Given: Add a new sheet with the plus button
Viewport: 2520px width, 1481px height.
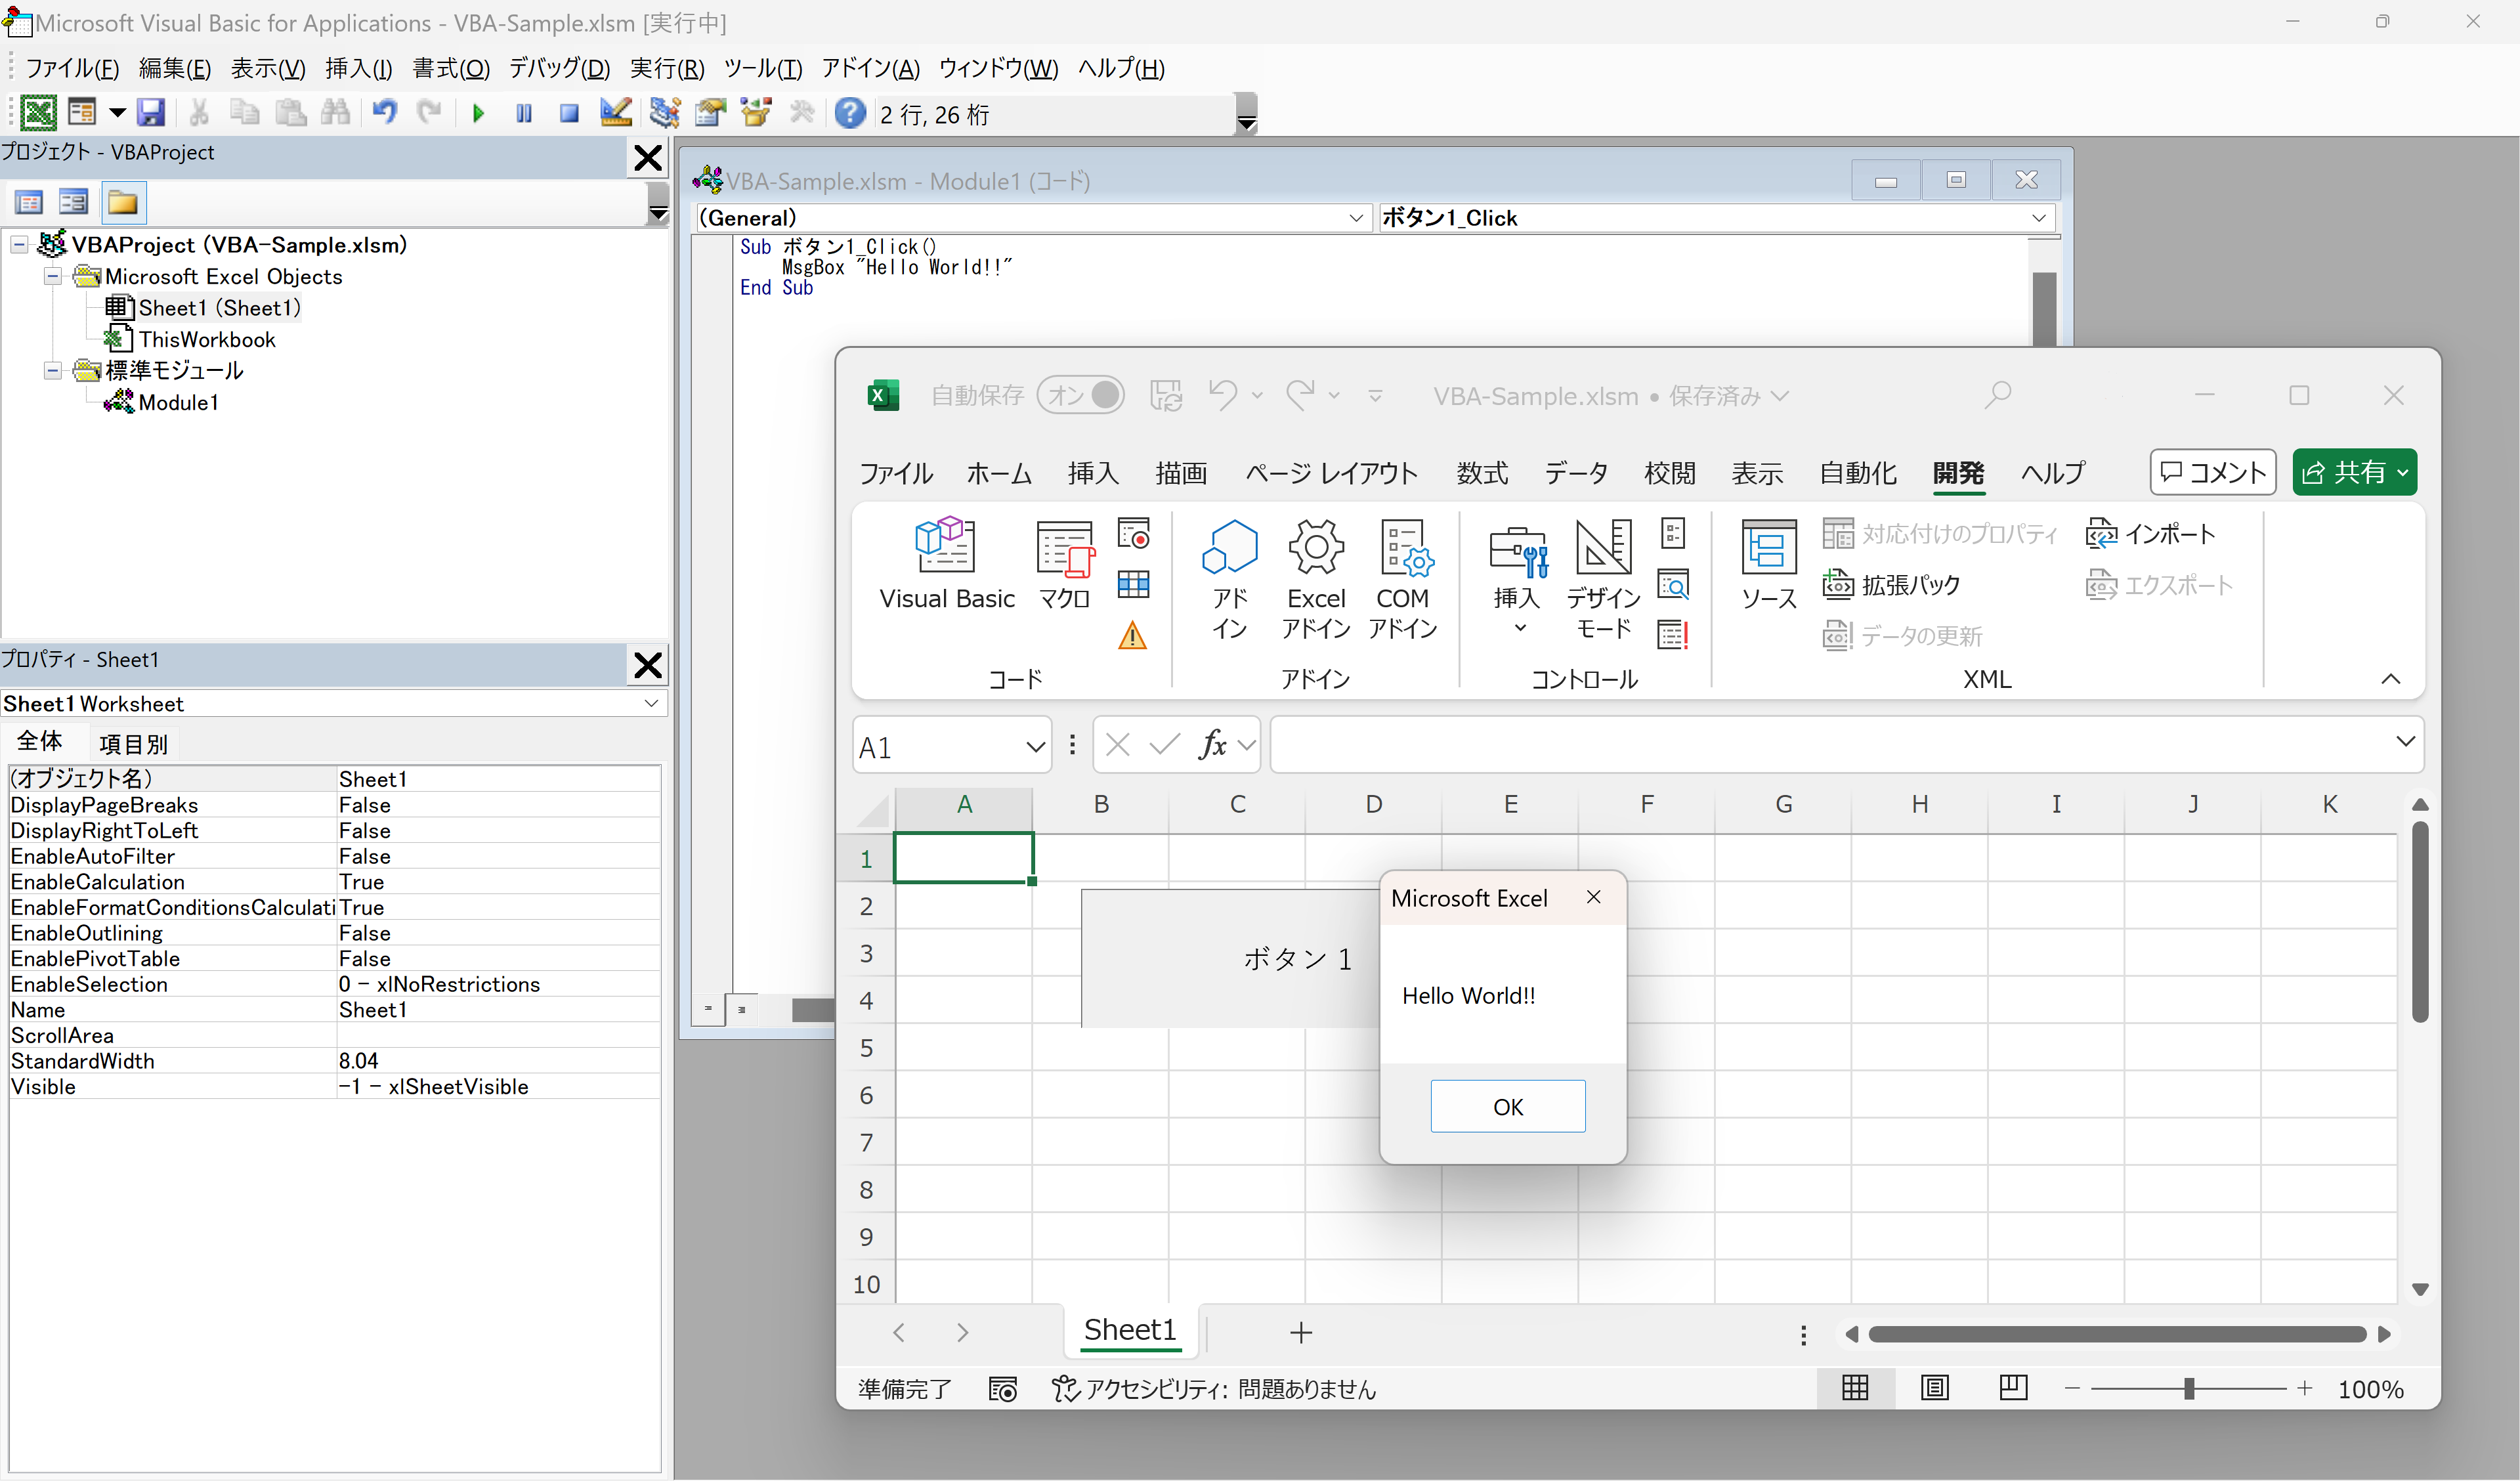Looking at the screenshot, I should coord(1301,1332).
